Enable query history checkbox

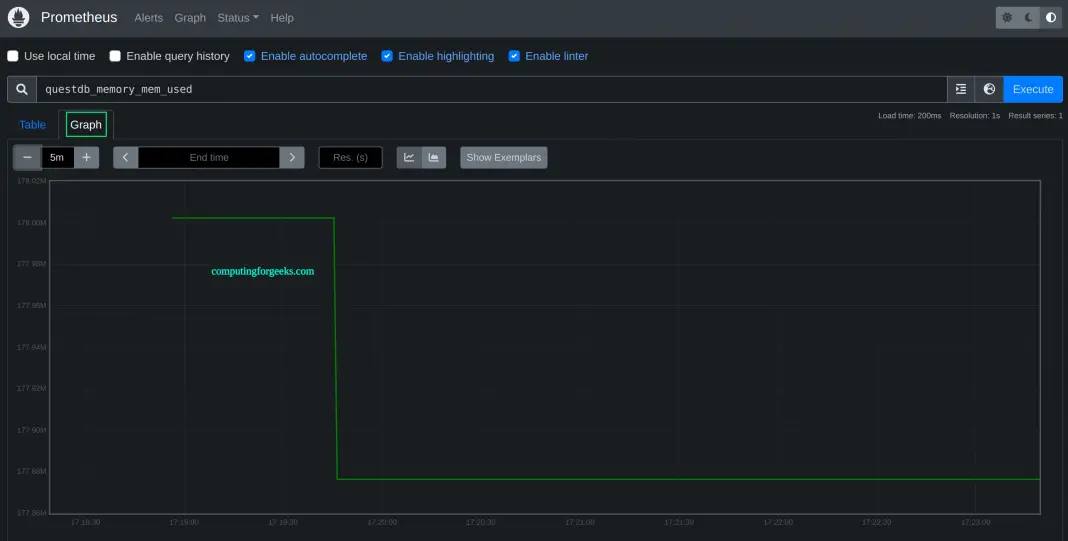116,56
